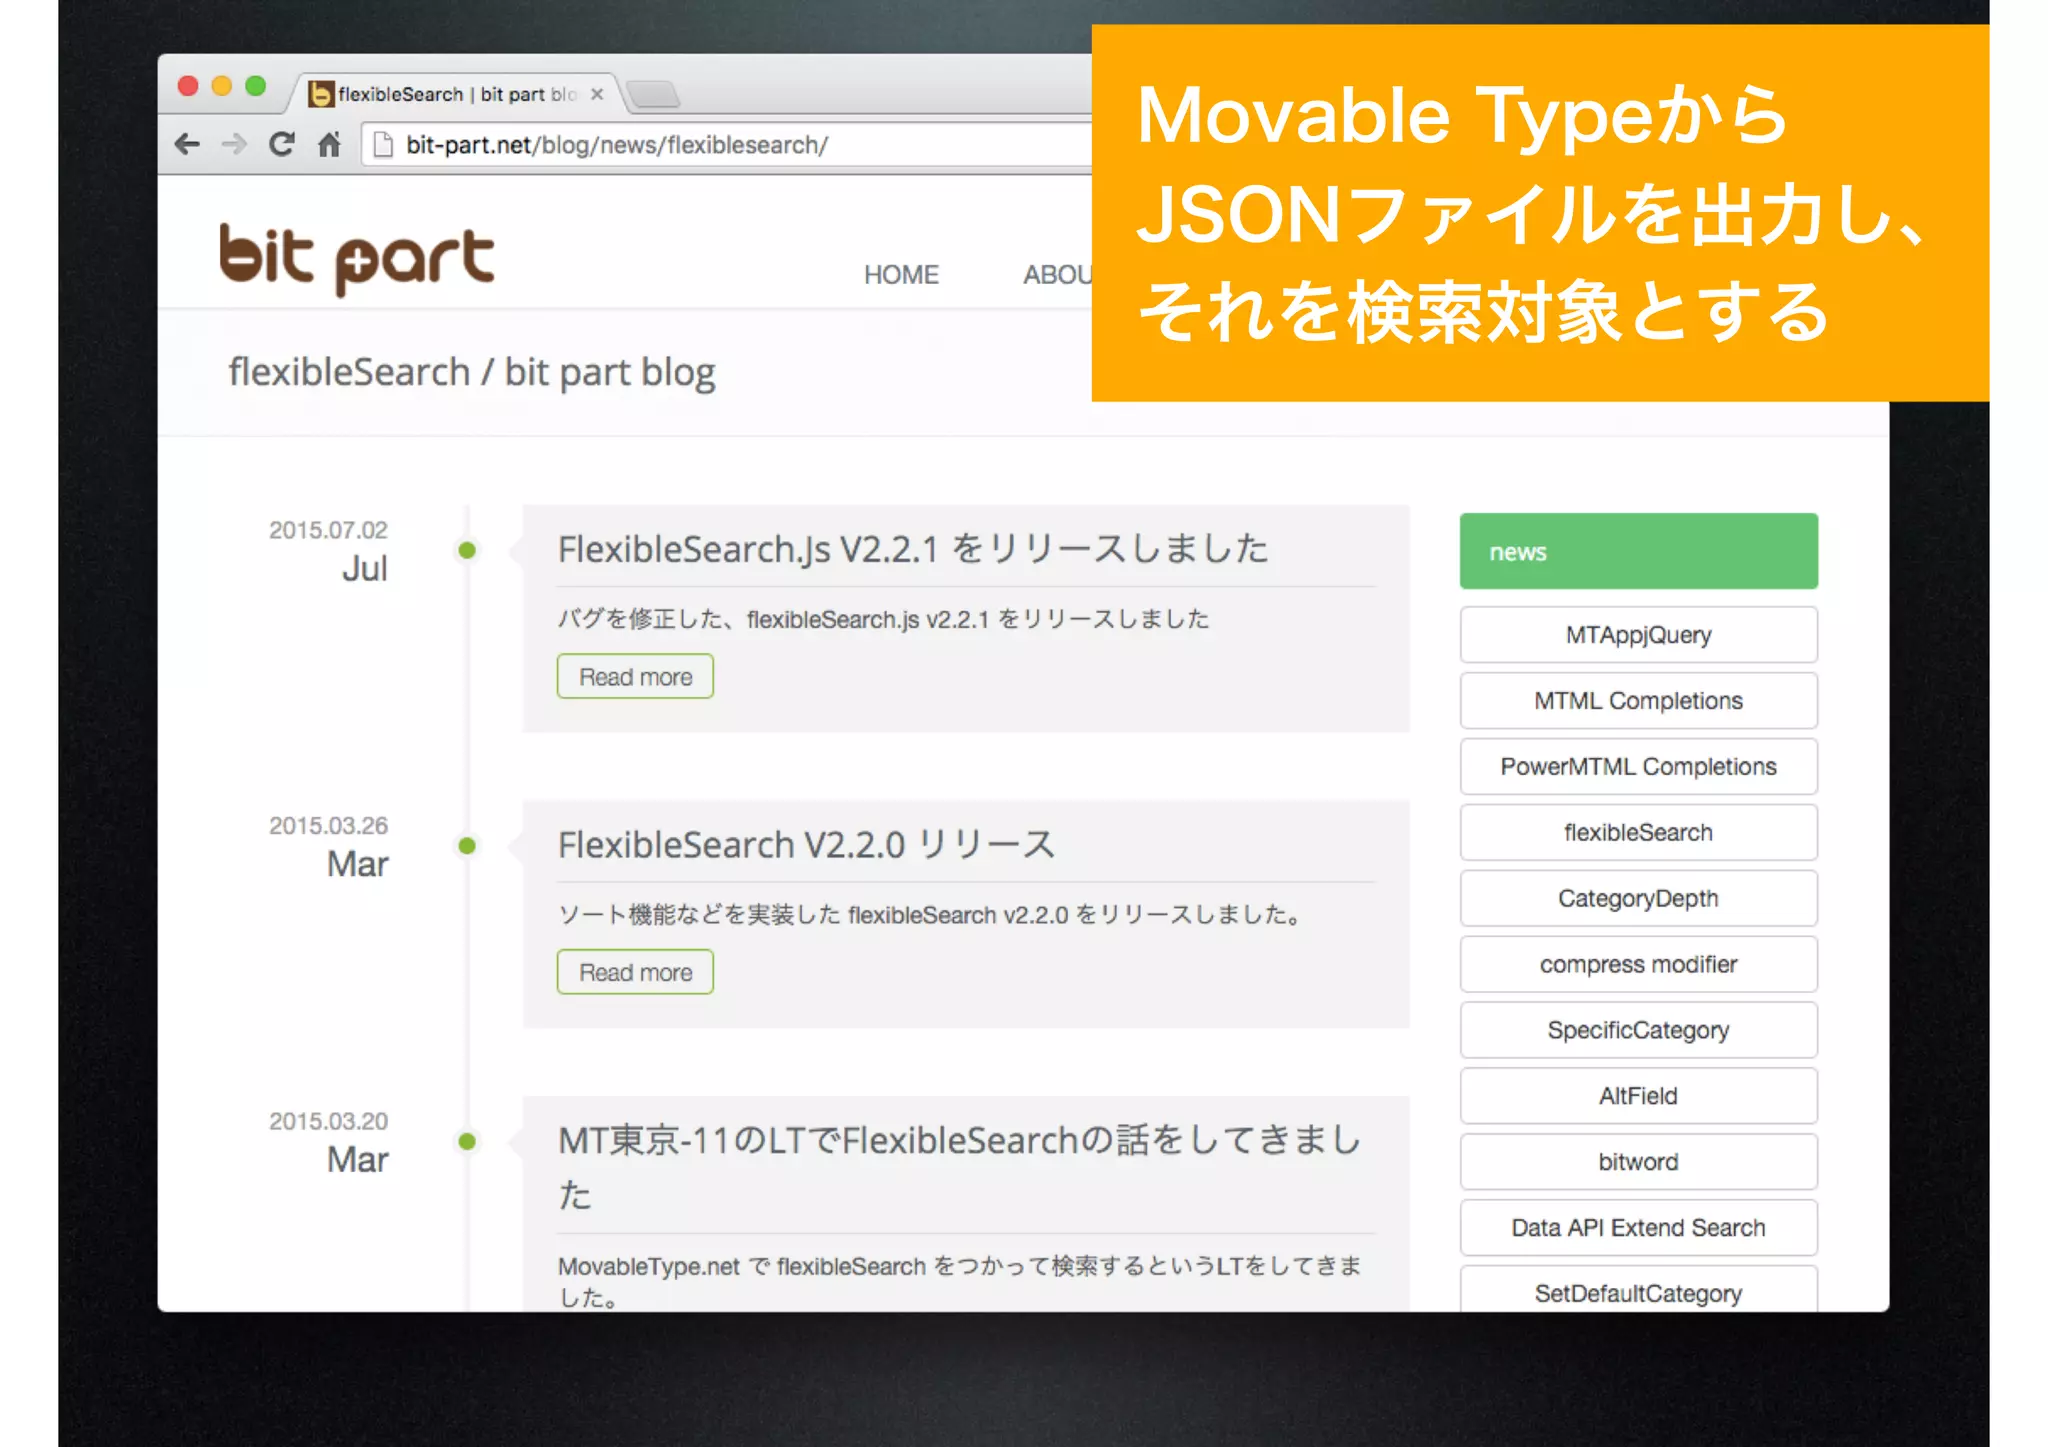Click Read more under the V2.2.1 release post
This screenshot has width=2048, height=1447.
pos(635,677)
